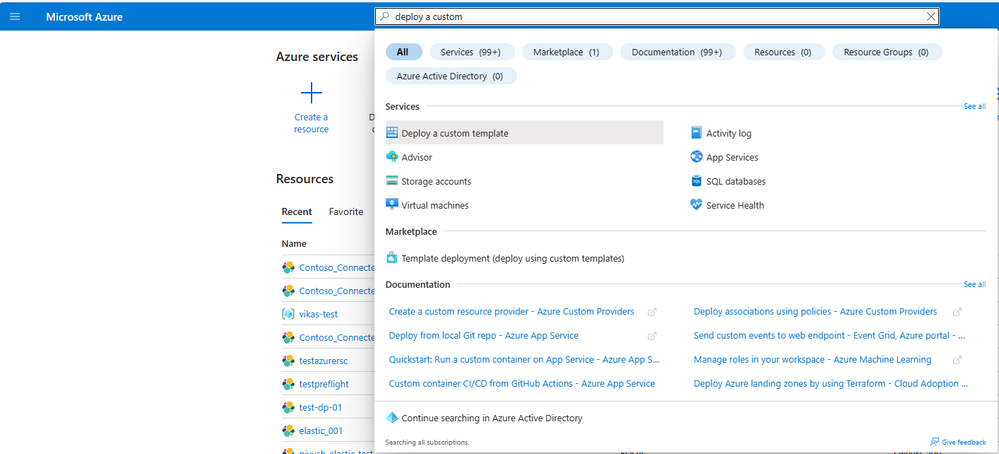Click the Virtual machines icon
The height and width of the screenshot is (454, 999).
click(392, 205)
